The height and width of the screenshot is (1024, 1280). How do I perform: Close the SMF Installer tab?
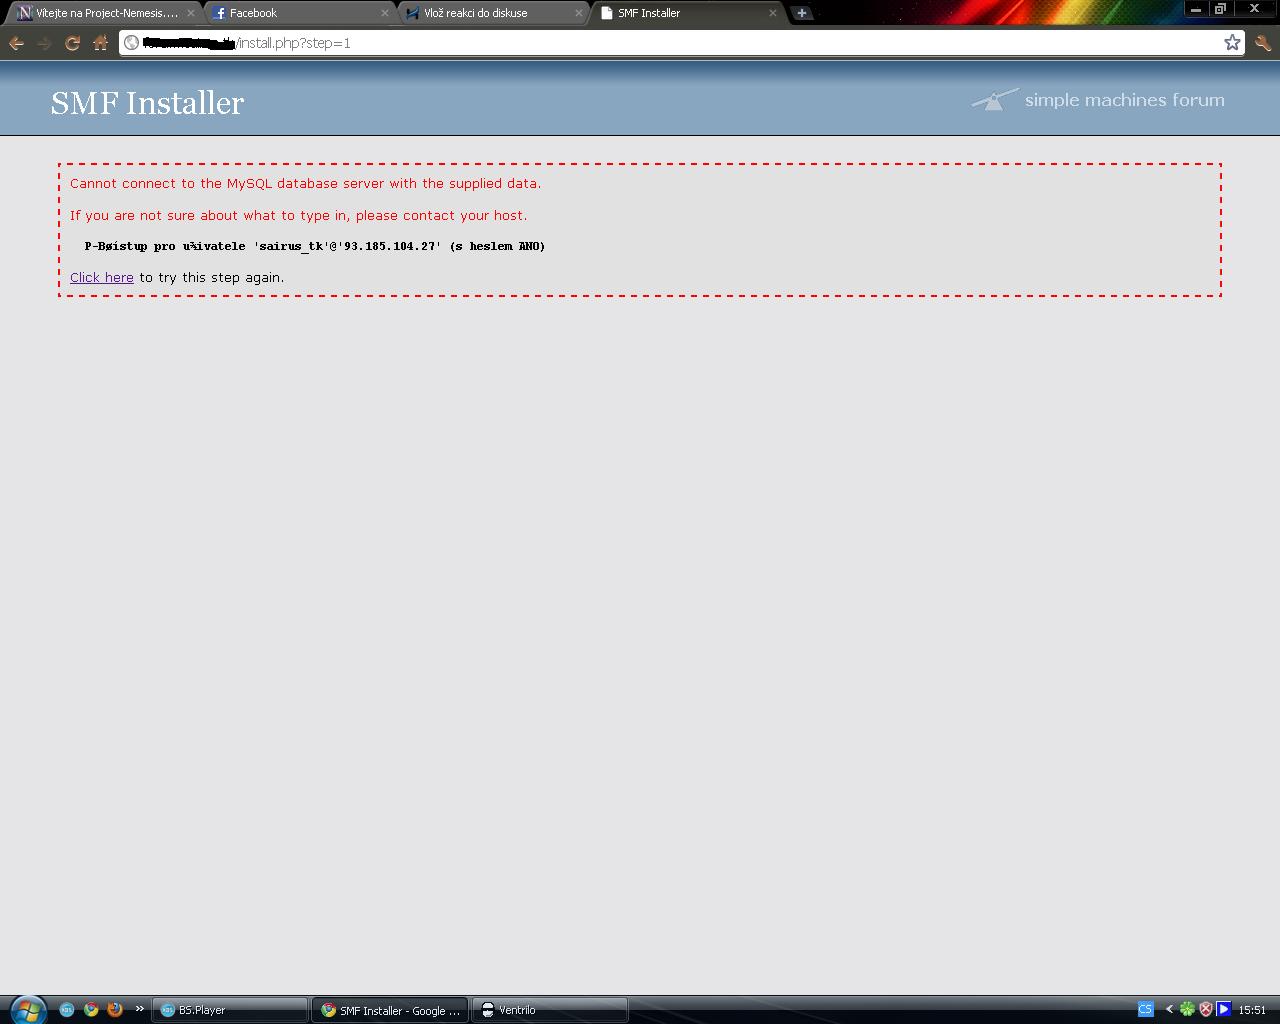(772, 13)
